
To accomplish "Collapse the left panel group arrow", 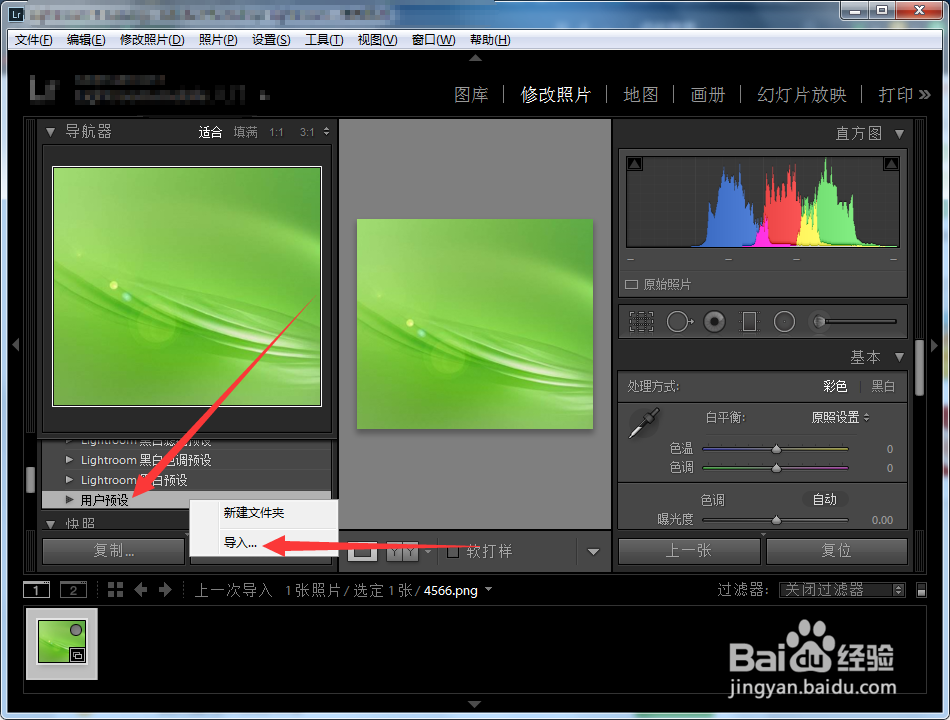I will [x=16, y=345].
